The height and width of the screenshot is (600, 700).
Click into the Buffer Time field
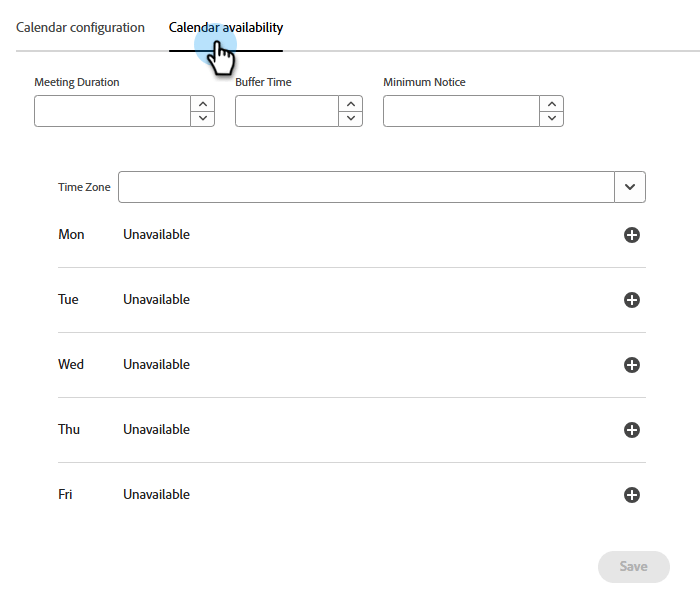pos(287,111)
